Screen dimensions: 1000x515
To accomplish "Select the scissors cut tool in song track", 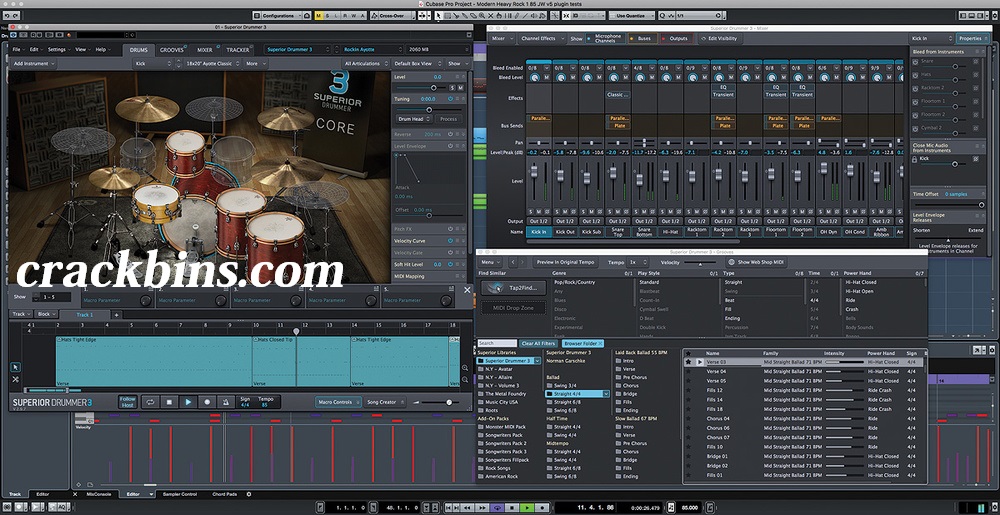I will (x=16, y=379).
